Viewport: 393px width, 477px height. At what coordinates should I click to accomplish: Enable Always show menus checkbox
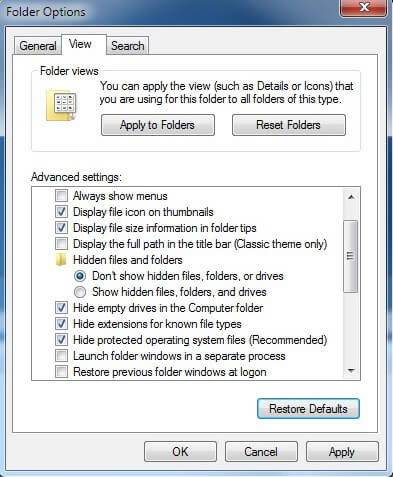(x=61, y=196)
